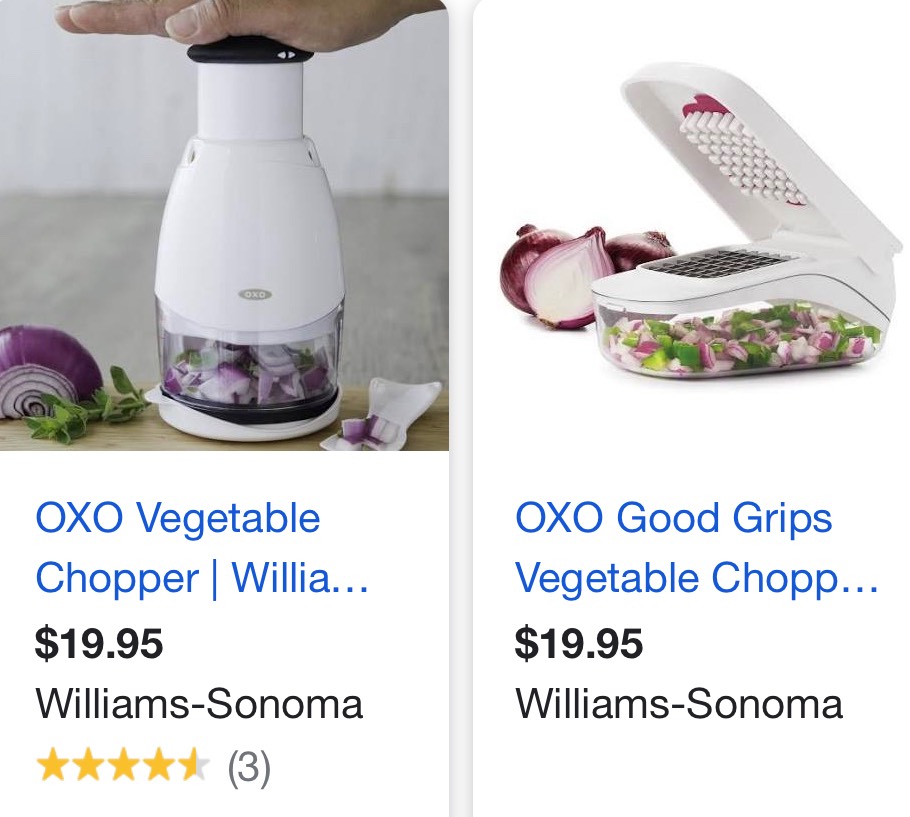Click the steel blade grid of dicer
Viewport: 910px width, 817px height.
point(709,266)
